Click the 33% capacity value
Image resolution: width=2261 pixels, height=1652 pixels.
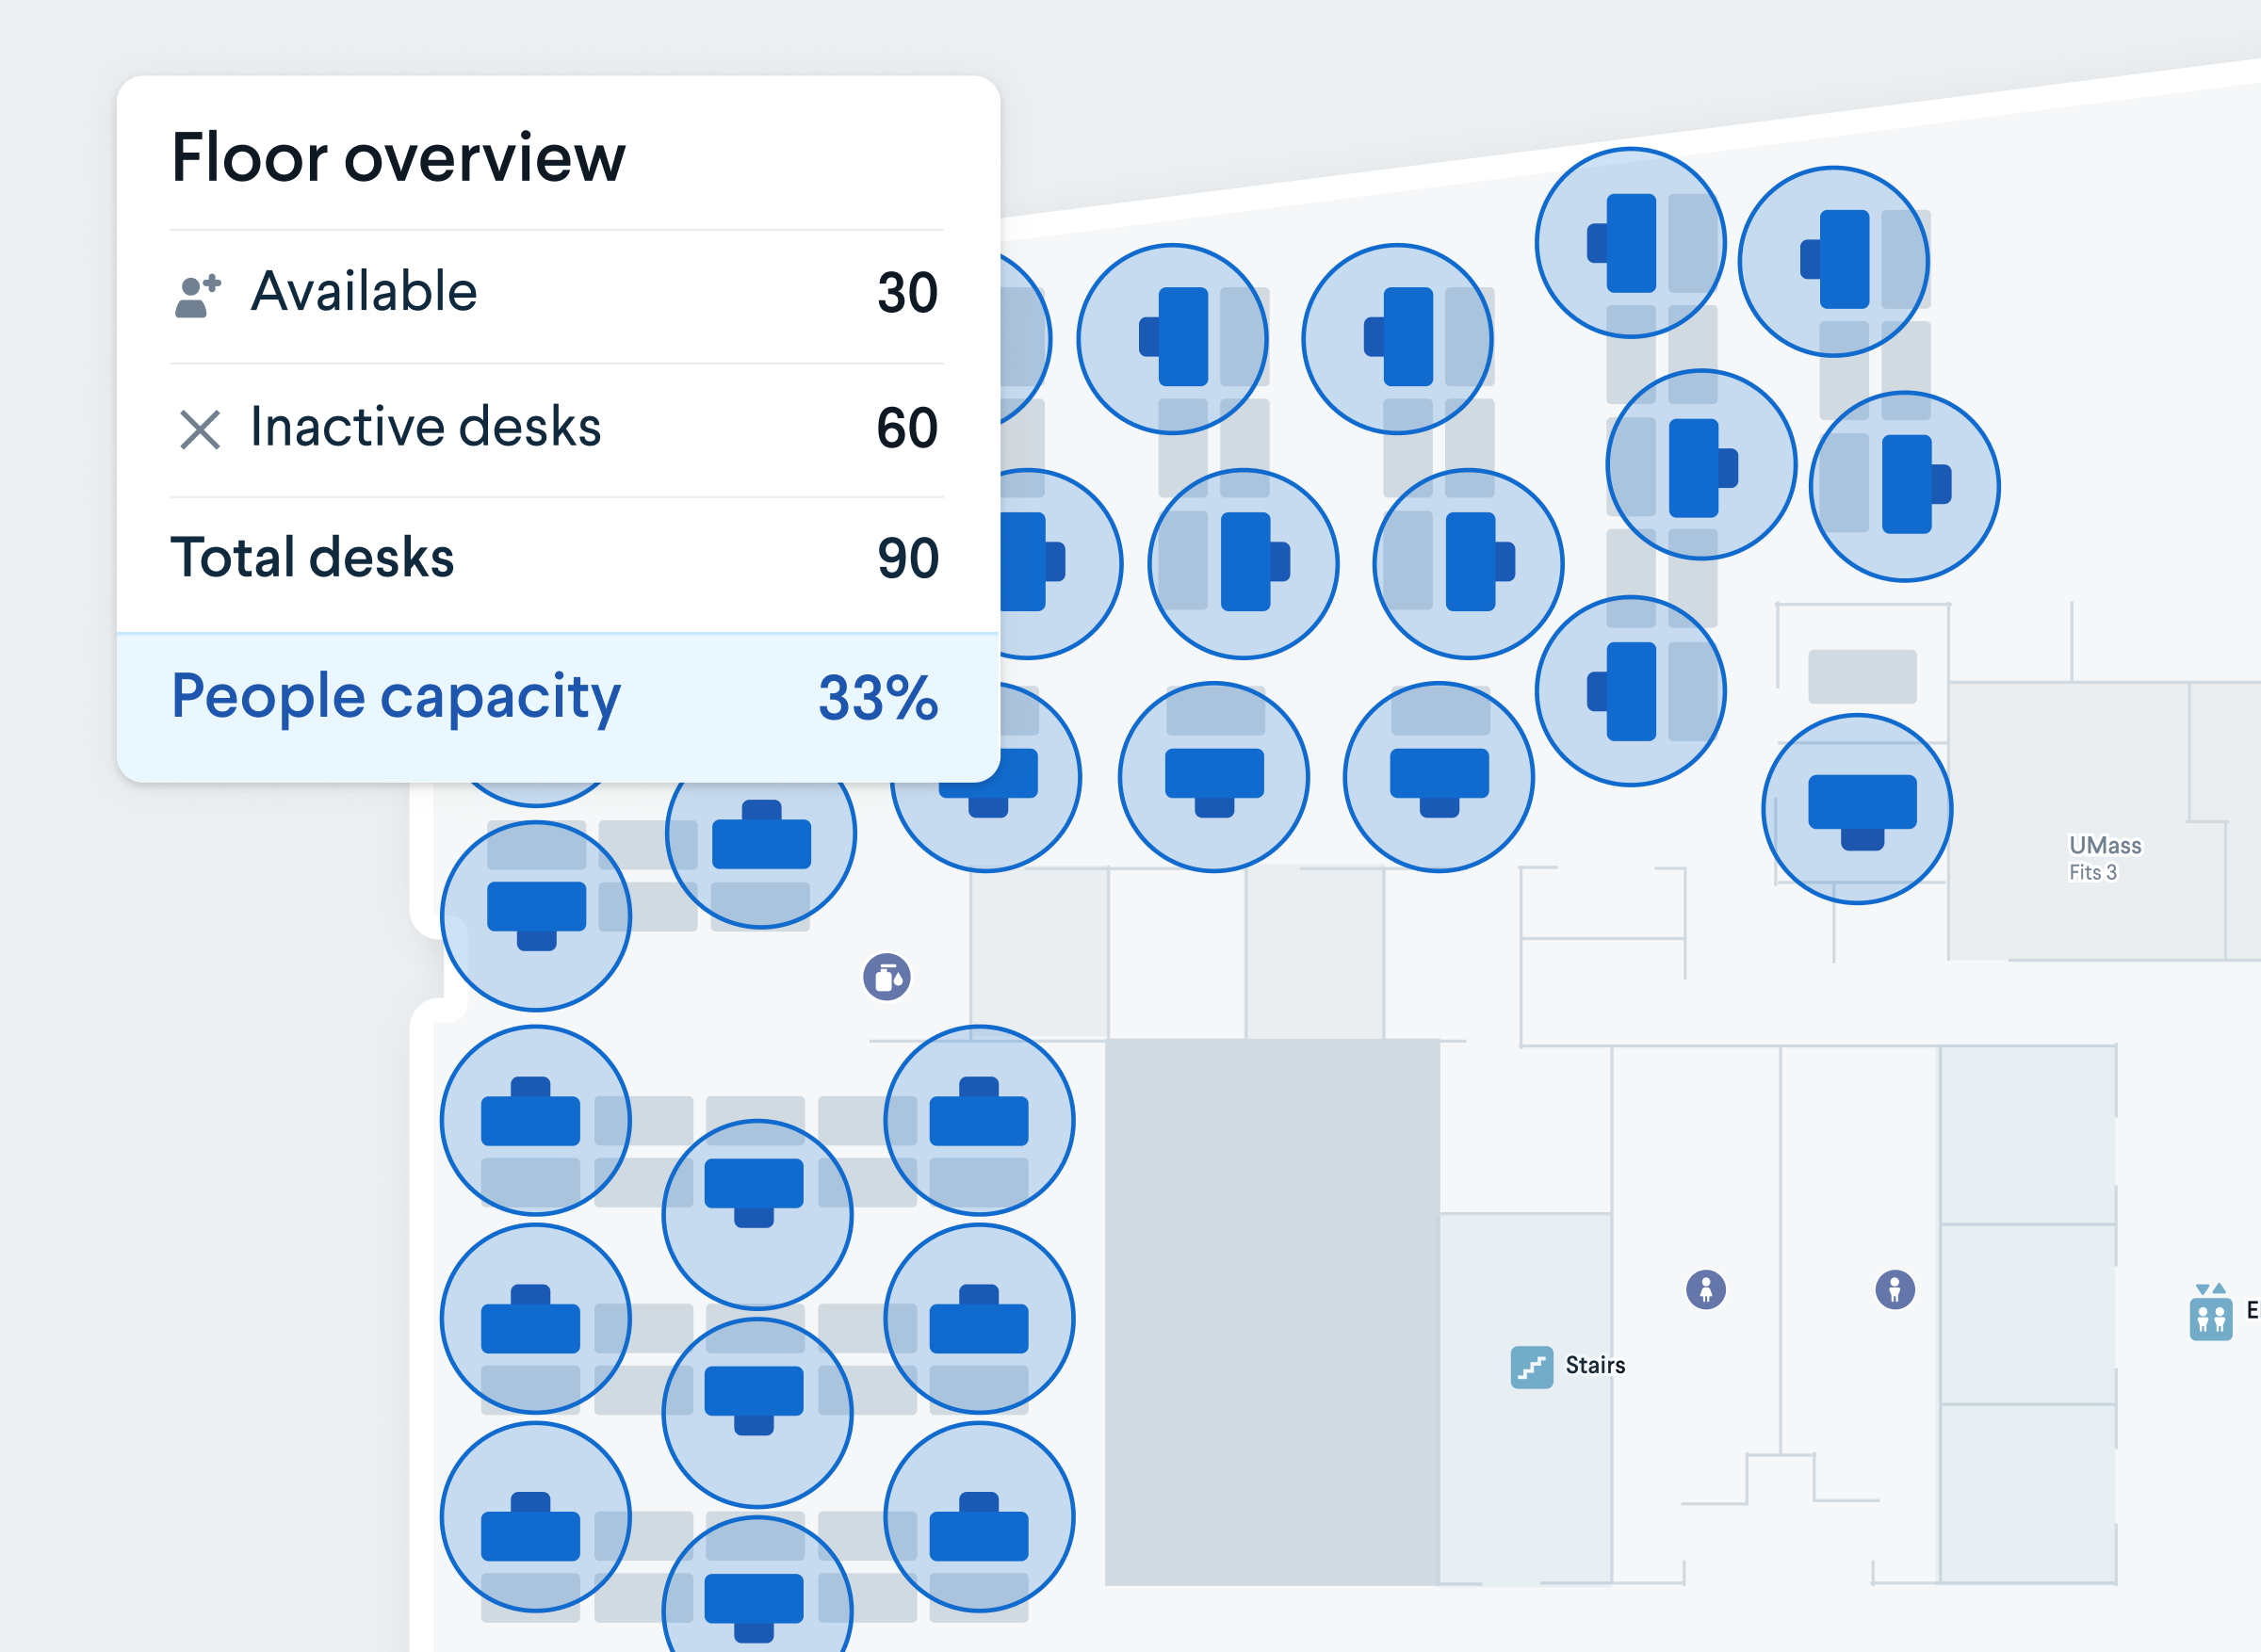(x=878, y=698)
